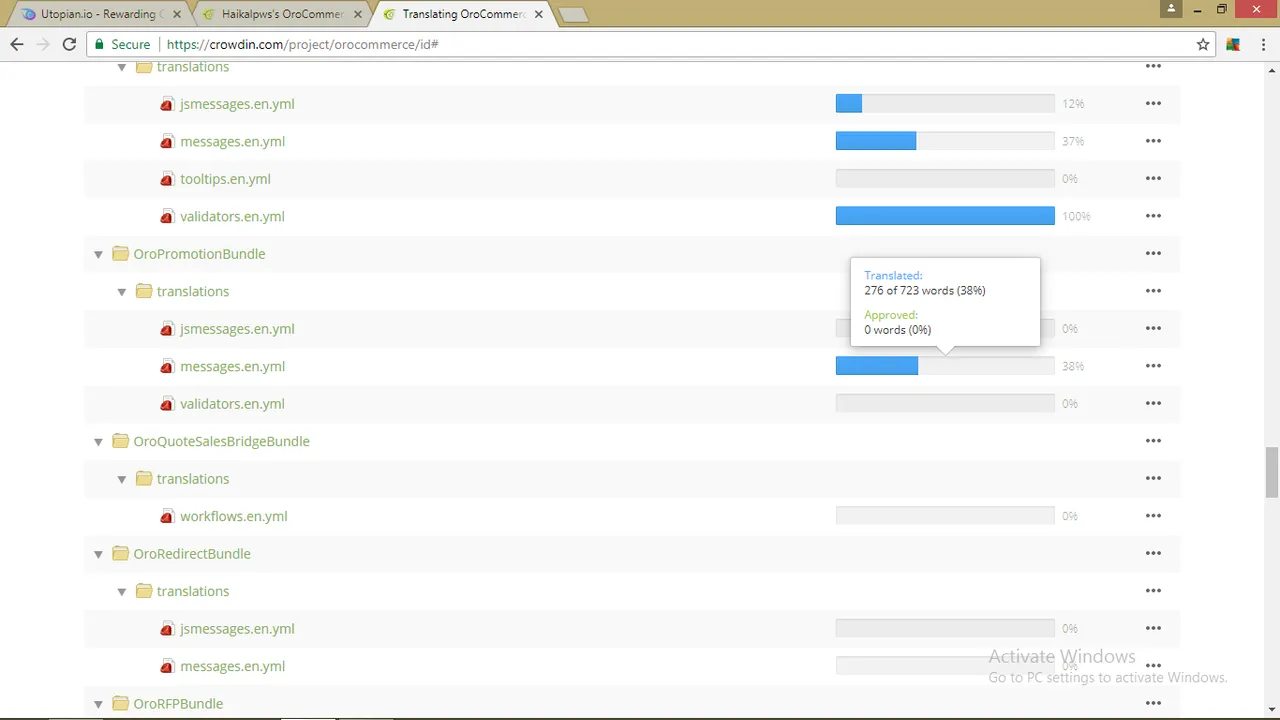Open Chrome user profile button in title bar
Image resolution: width=1280 pixels, height=720 pixels.
click(1170, 8)
